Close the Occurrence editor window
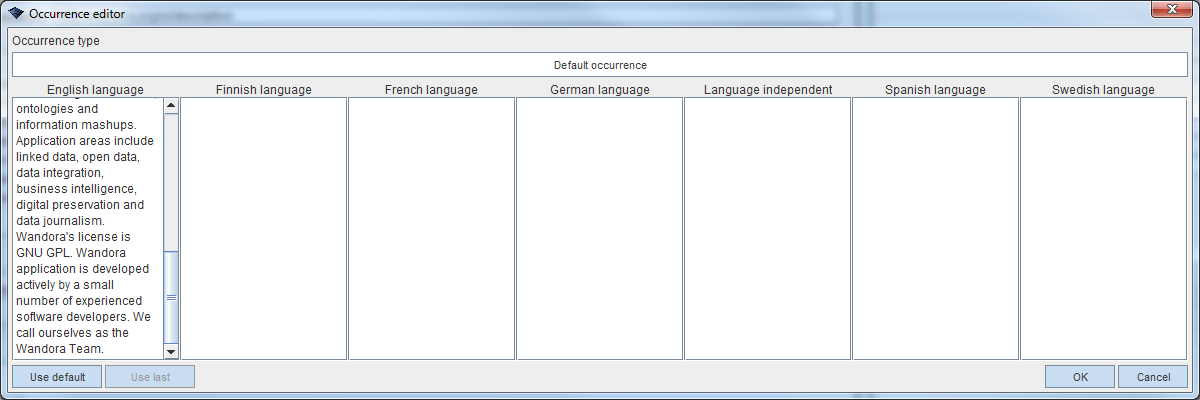1200x400 pixels. click(1164, 12)
